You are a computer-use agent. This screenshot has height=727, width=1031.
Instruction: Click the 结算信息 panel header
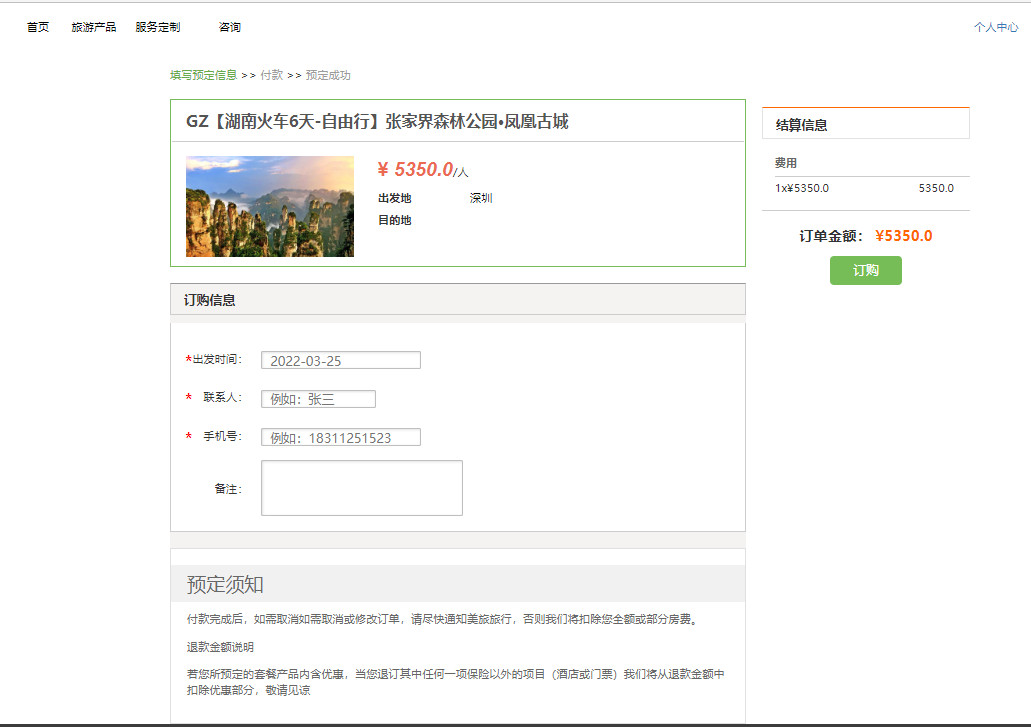coord(865,124)
